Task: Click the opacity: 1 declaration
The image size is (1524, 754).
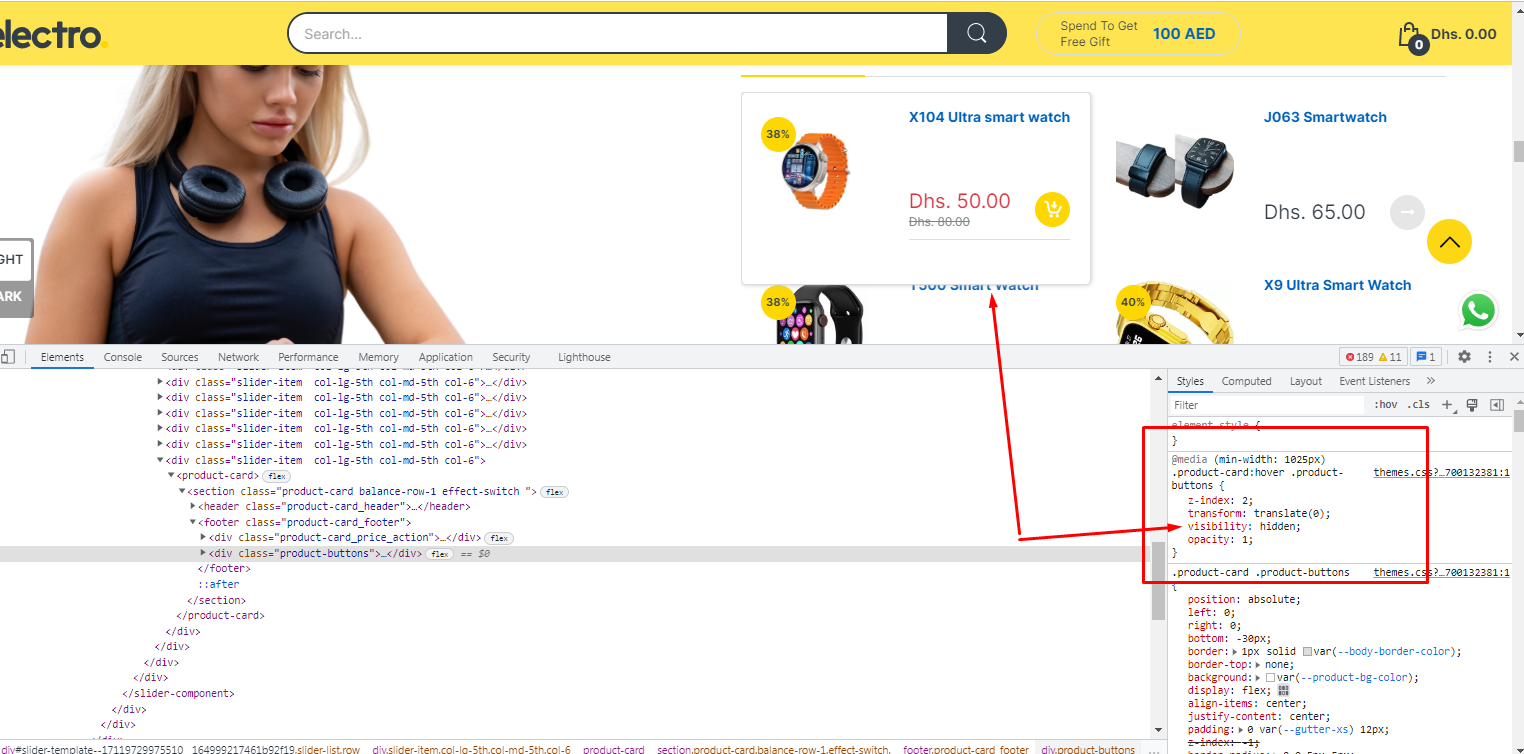Action: click(x=1220, y=539)
